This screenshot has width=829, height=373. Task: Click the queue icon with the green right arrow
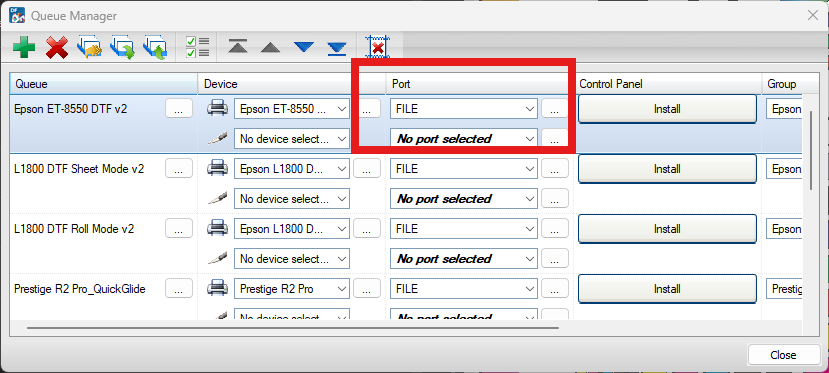(x=122, y=48)
